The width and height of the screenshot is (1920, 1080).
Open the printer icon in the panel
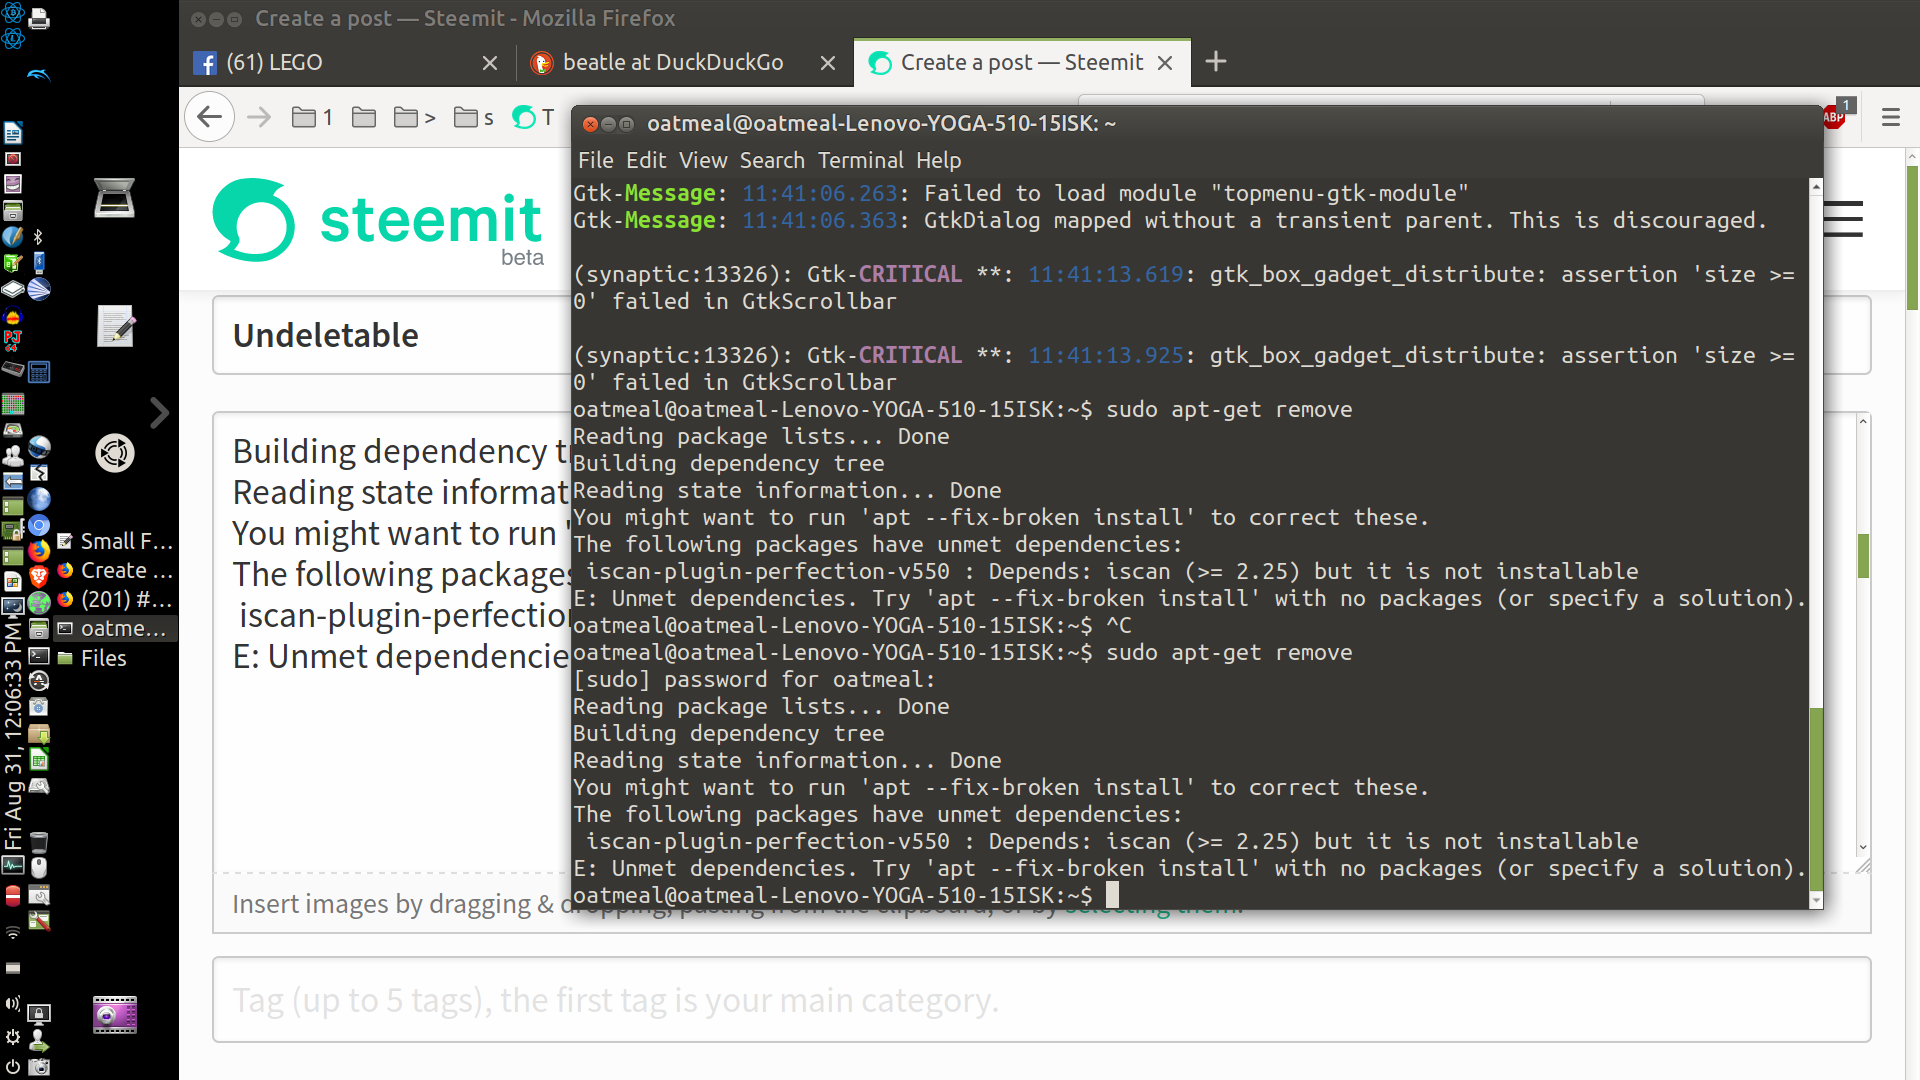click(x=39, y=18)
